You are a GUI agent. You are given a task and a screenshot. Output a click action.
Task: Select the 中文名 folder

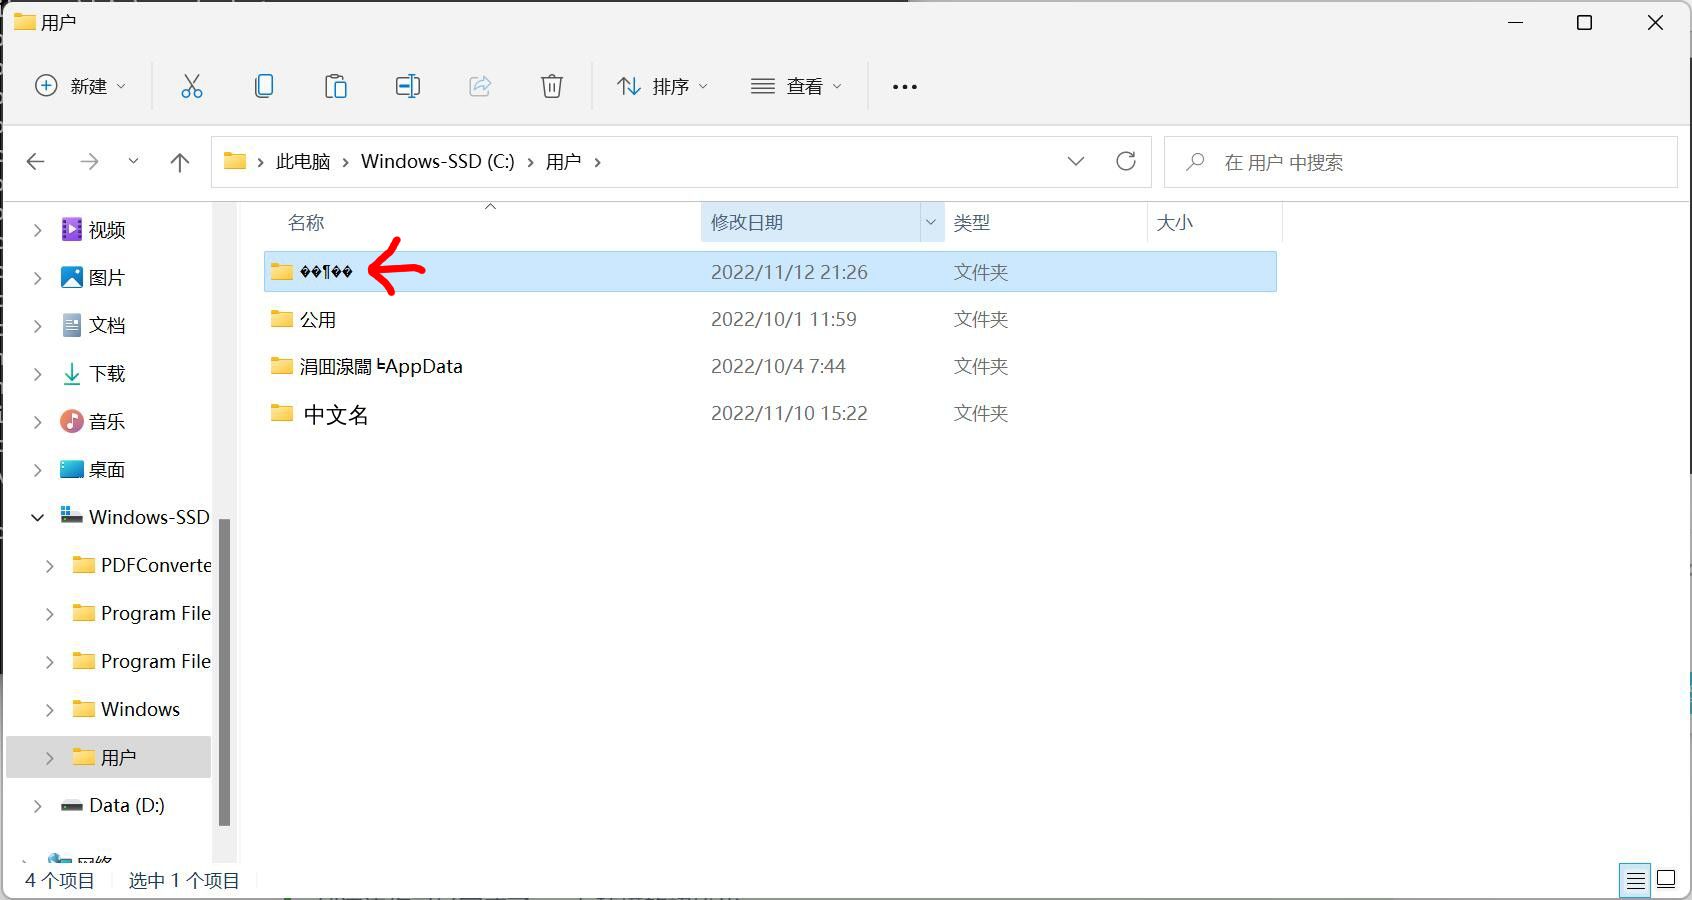tap(336, 414)
